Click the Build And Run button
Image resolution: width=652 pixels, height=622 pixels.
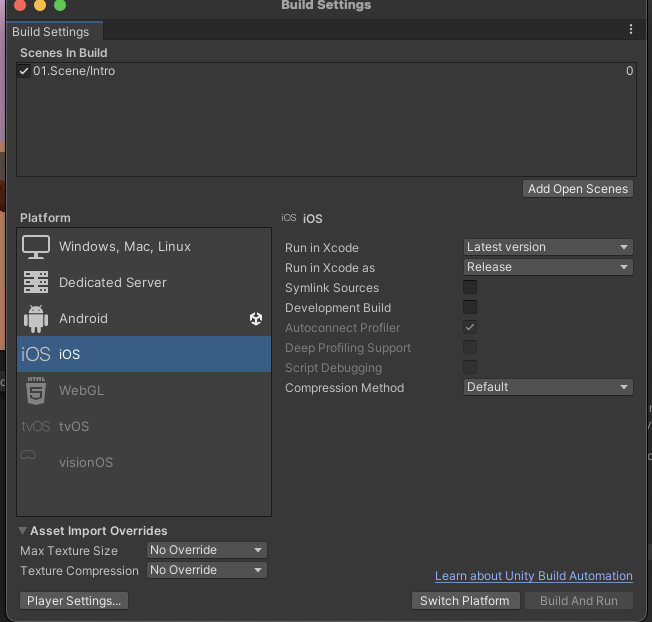(579, 601)
